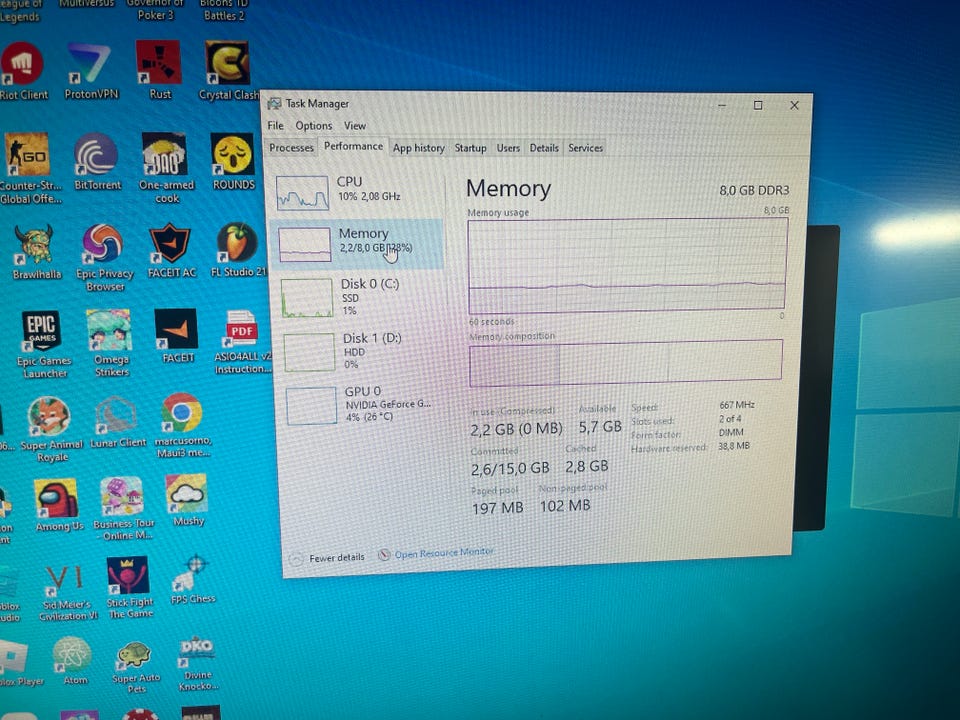Image resolution: width=960 pixels, height=720 pixels.
Task: Click the 102 MB Non-paged pool value
Action: pos(564,506)
